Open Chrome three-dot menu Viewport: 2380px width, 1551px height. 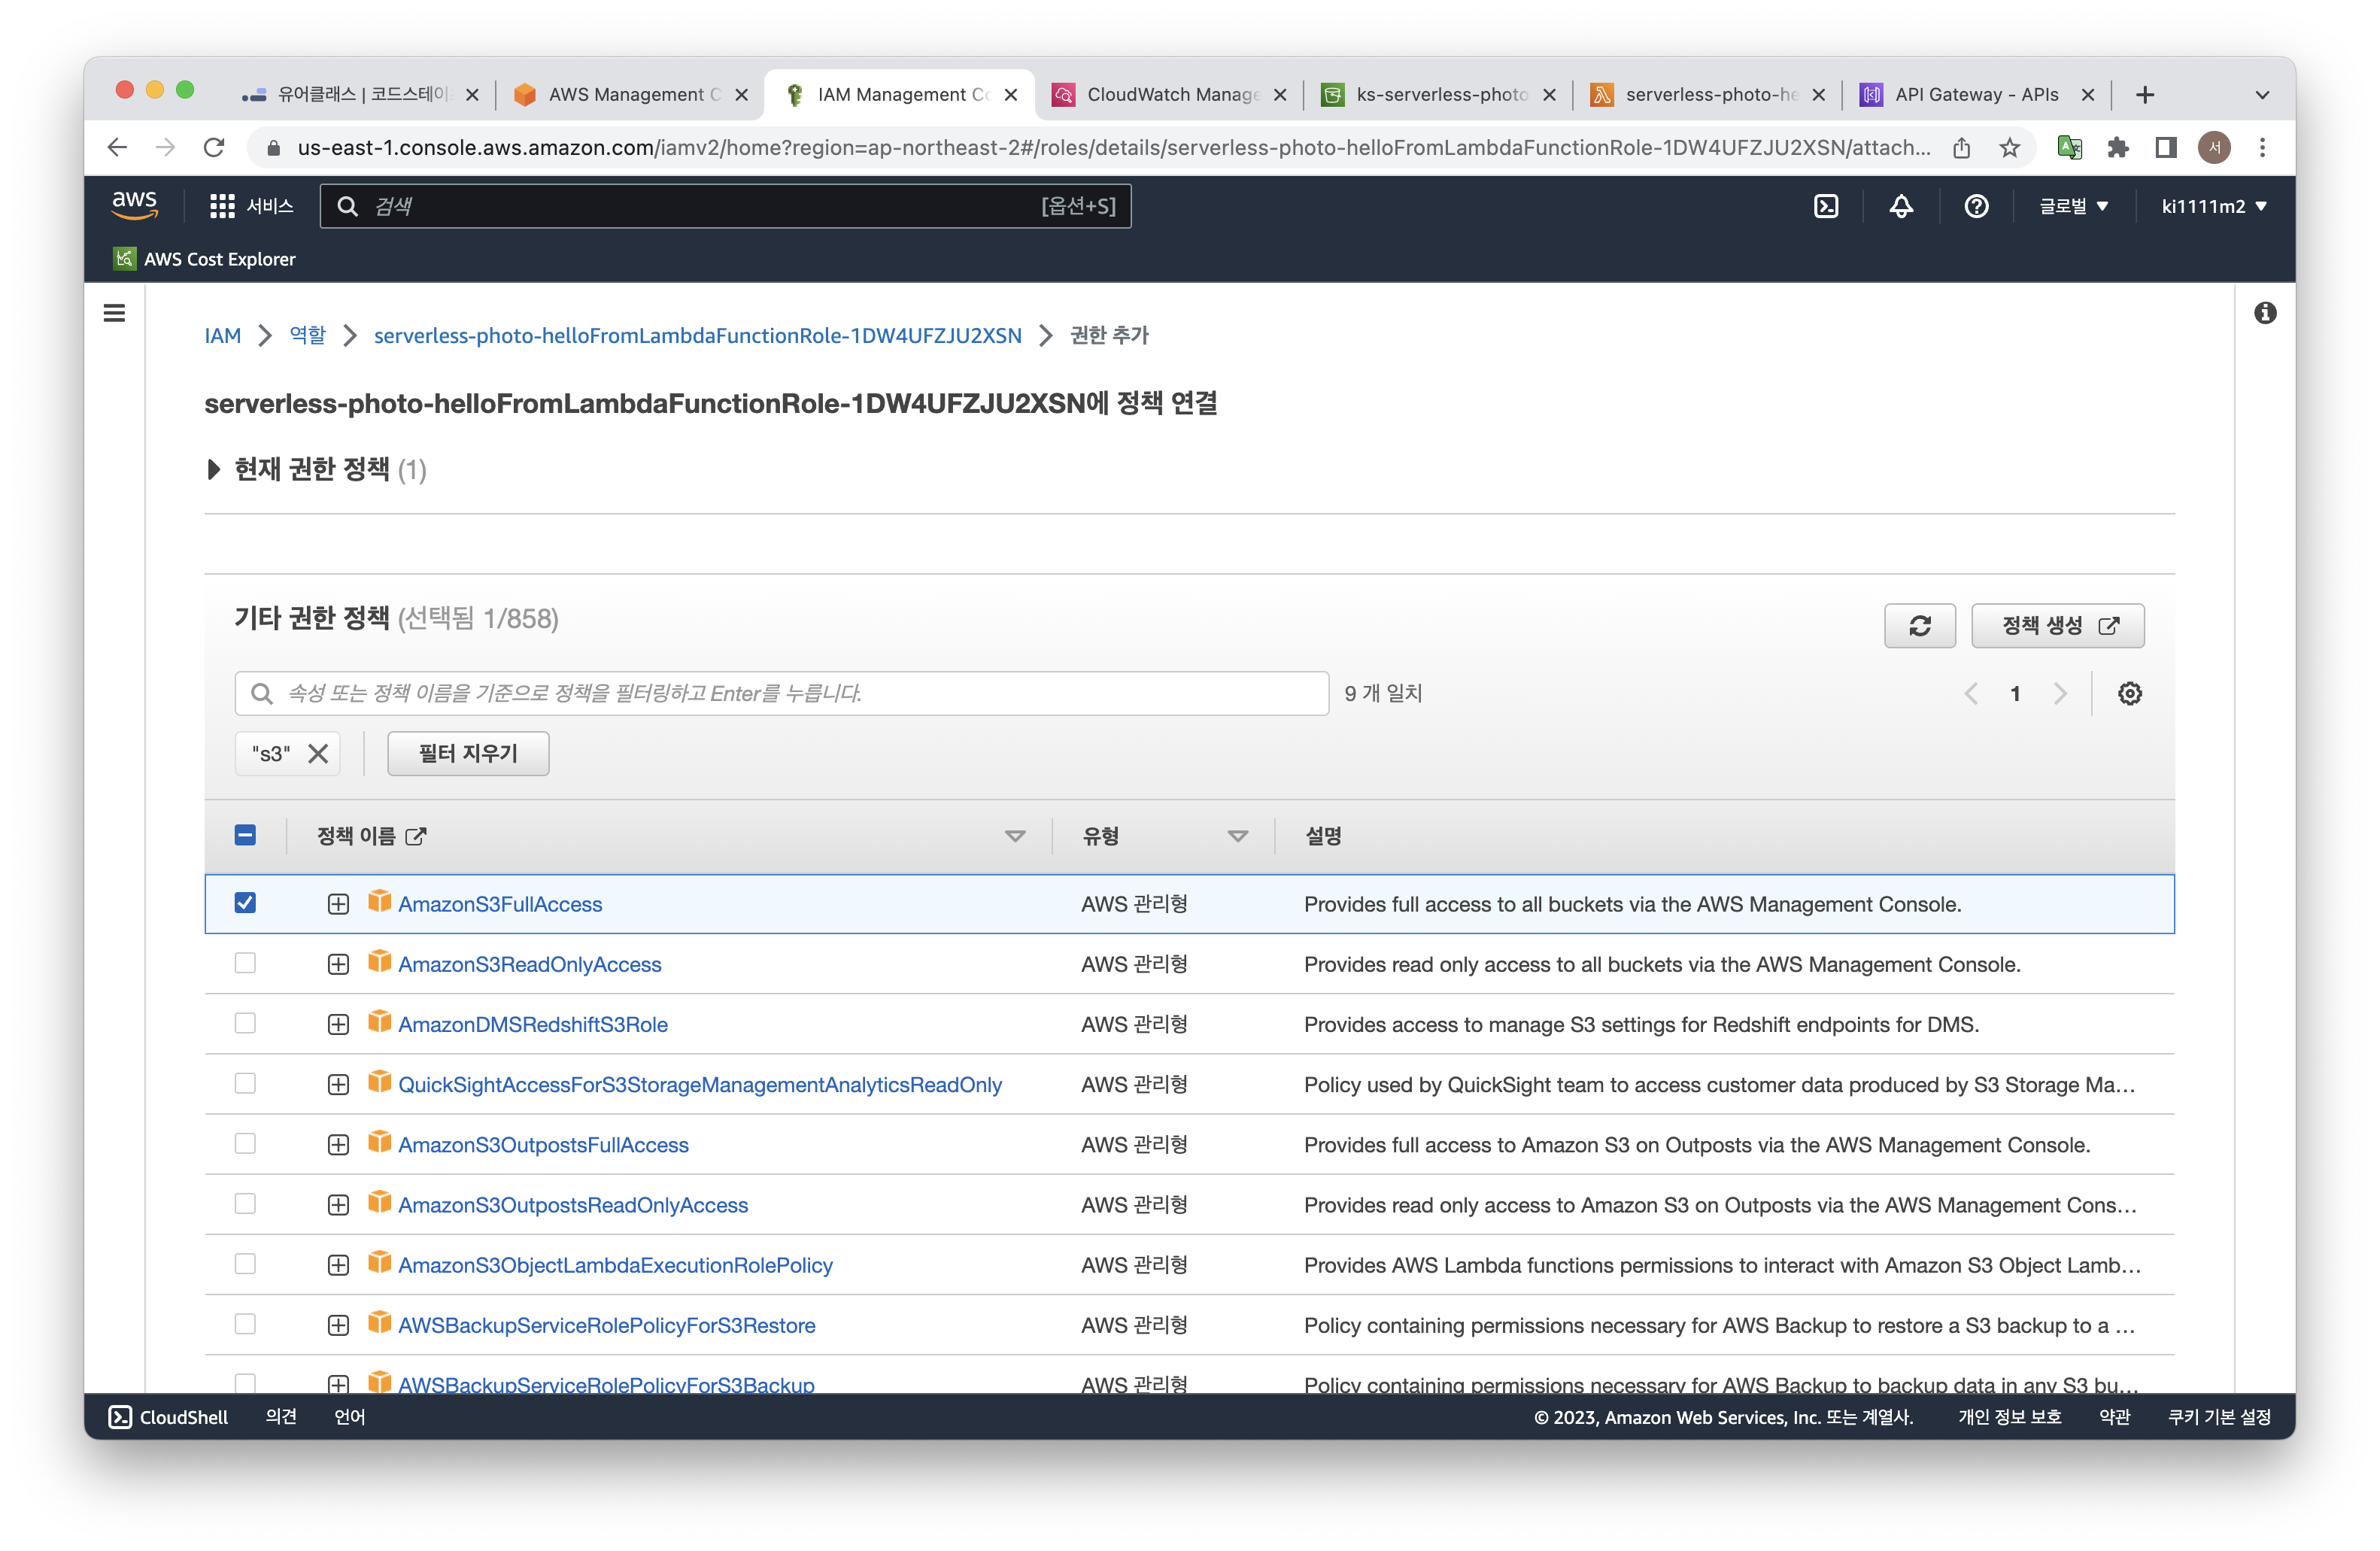point(2262,148)
